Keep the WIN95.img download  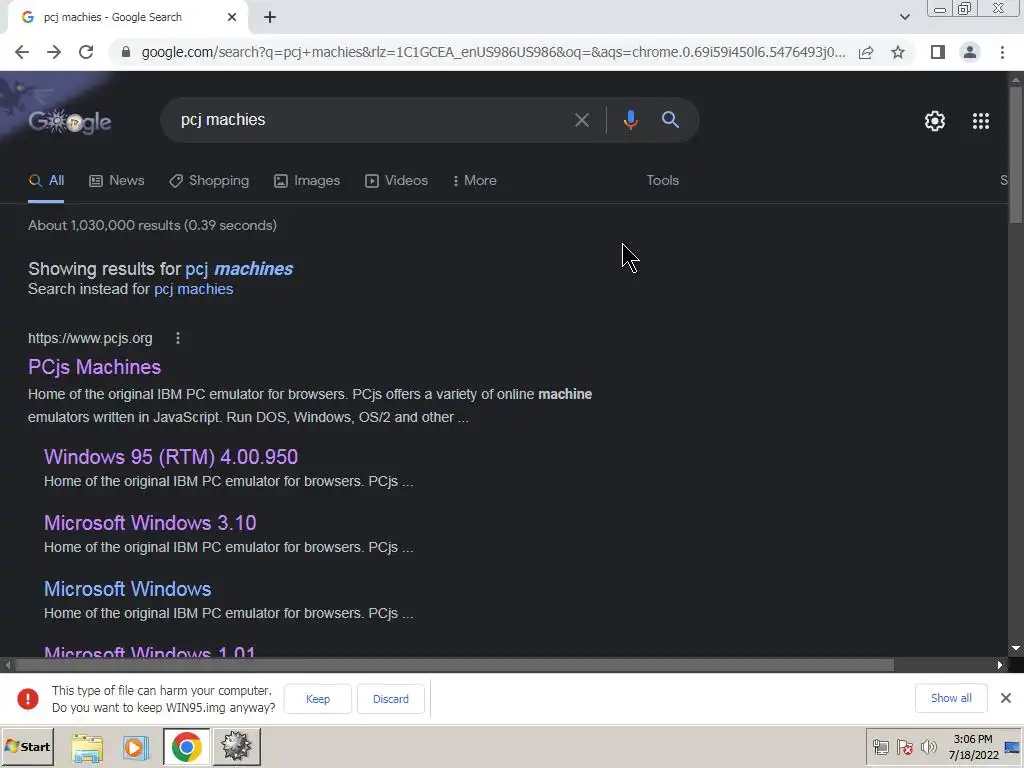318,699
